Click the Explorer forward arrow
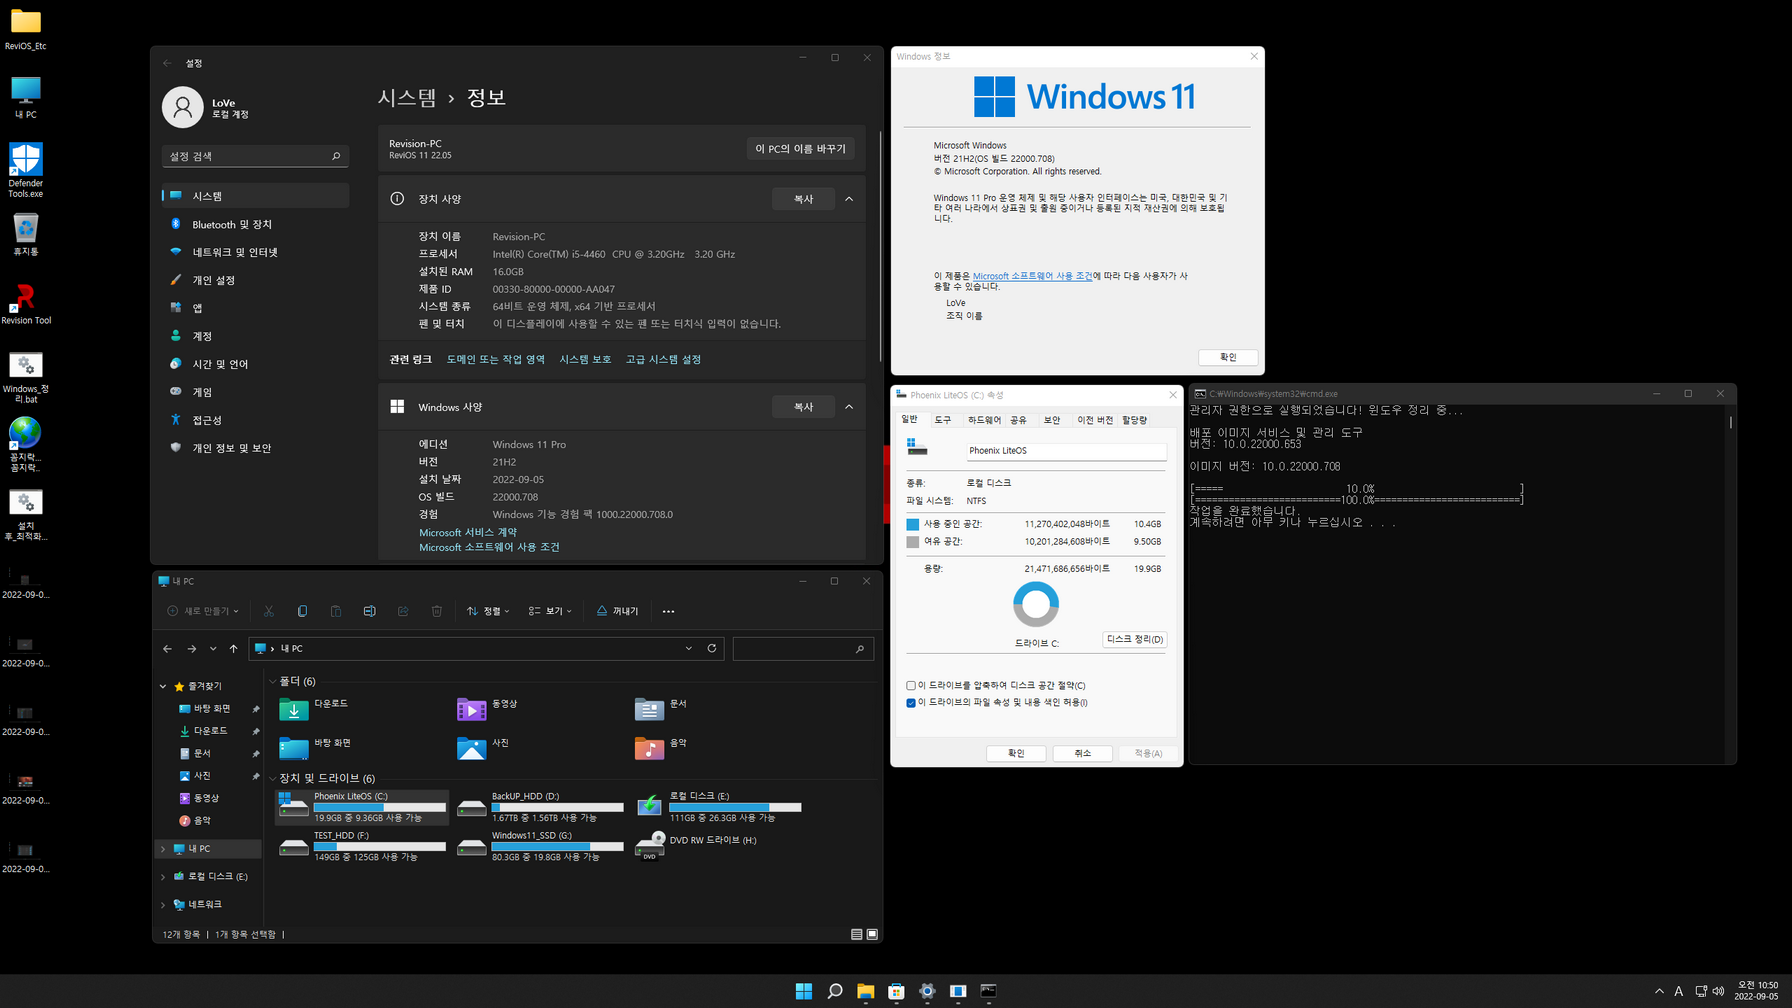 192,648
